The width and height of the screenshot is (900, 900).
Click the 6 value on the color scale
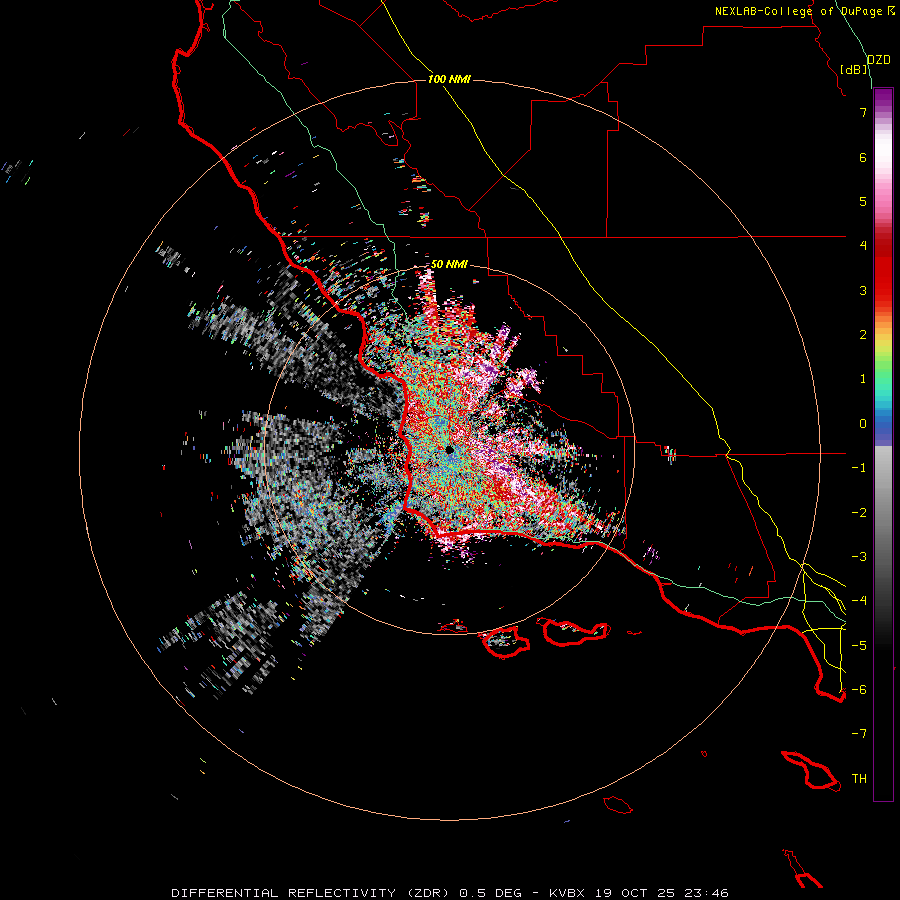coord(863,157)
